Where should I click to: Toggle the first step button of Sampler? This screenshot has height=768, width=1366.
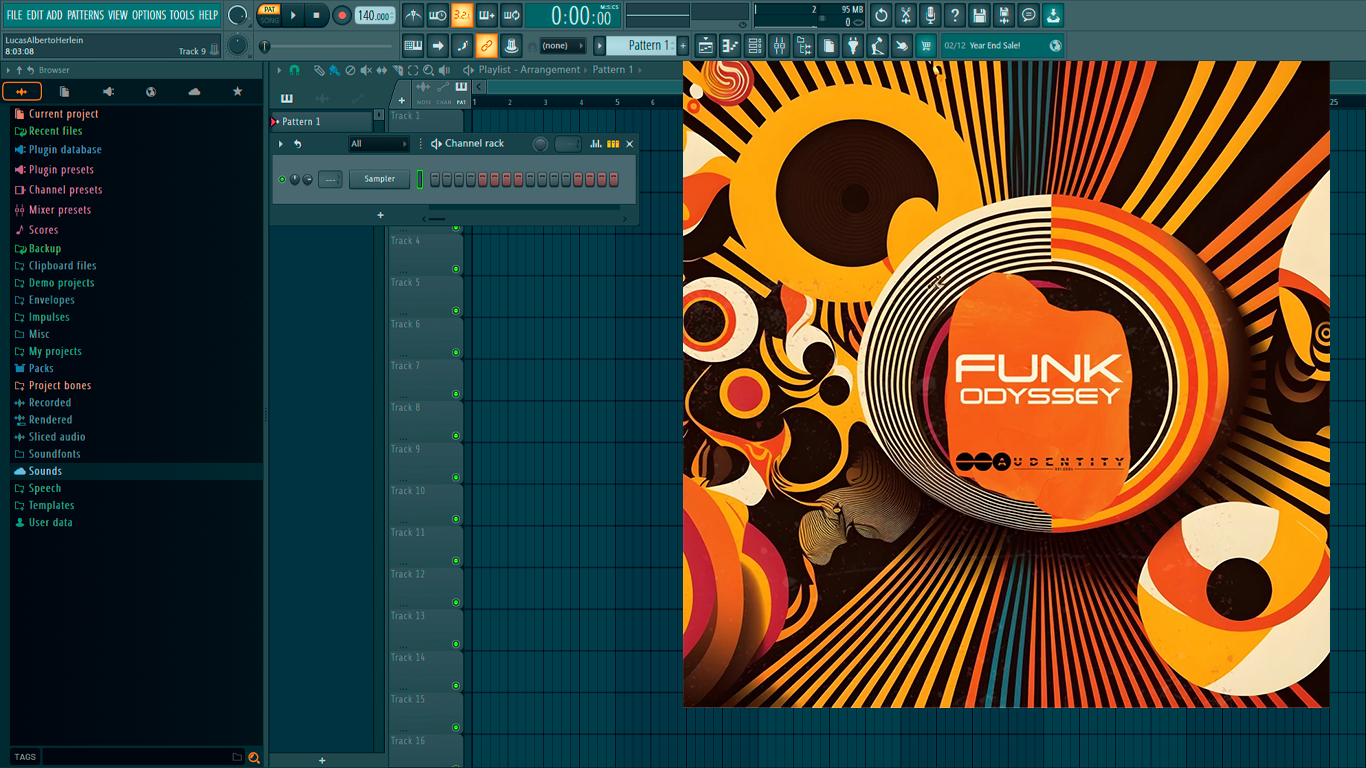[x=434, y=179]
